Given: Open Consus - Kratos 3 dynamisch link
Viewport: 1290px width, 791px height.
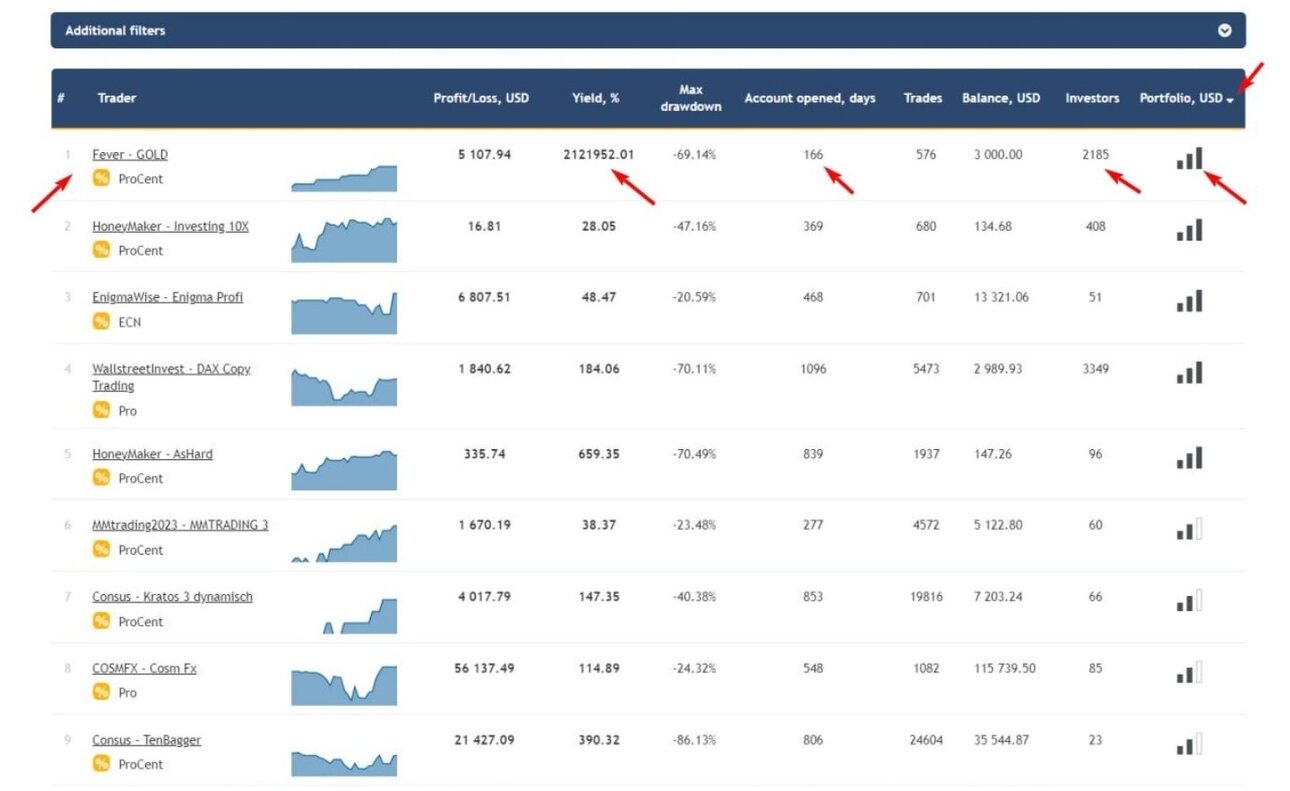Looking at the screenshot, I should coord(172,597).
